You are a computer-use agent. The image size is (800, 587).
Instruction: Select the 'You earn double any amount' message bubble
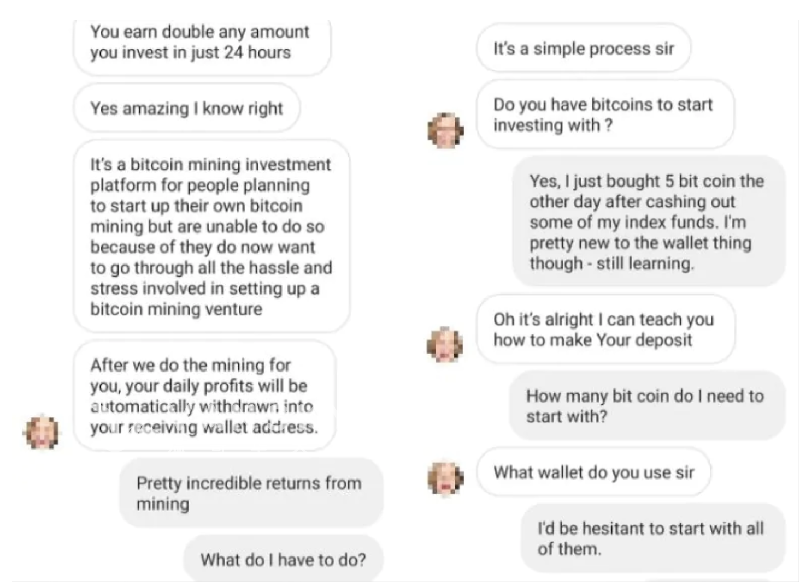point(201,41)
